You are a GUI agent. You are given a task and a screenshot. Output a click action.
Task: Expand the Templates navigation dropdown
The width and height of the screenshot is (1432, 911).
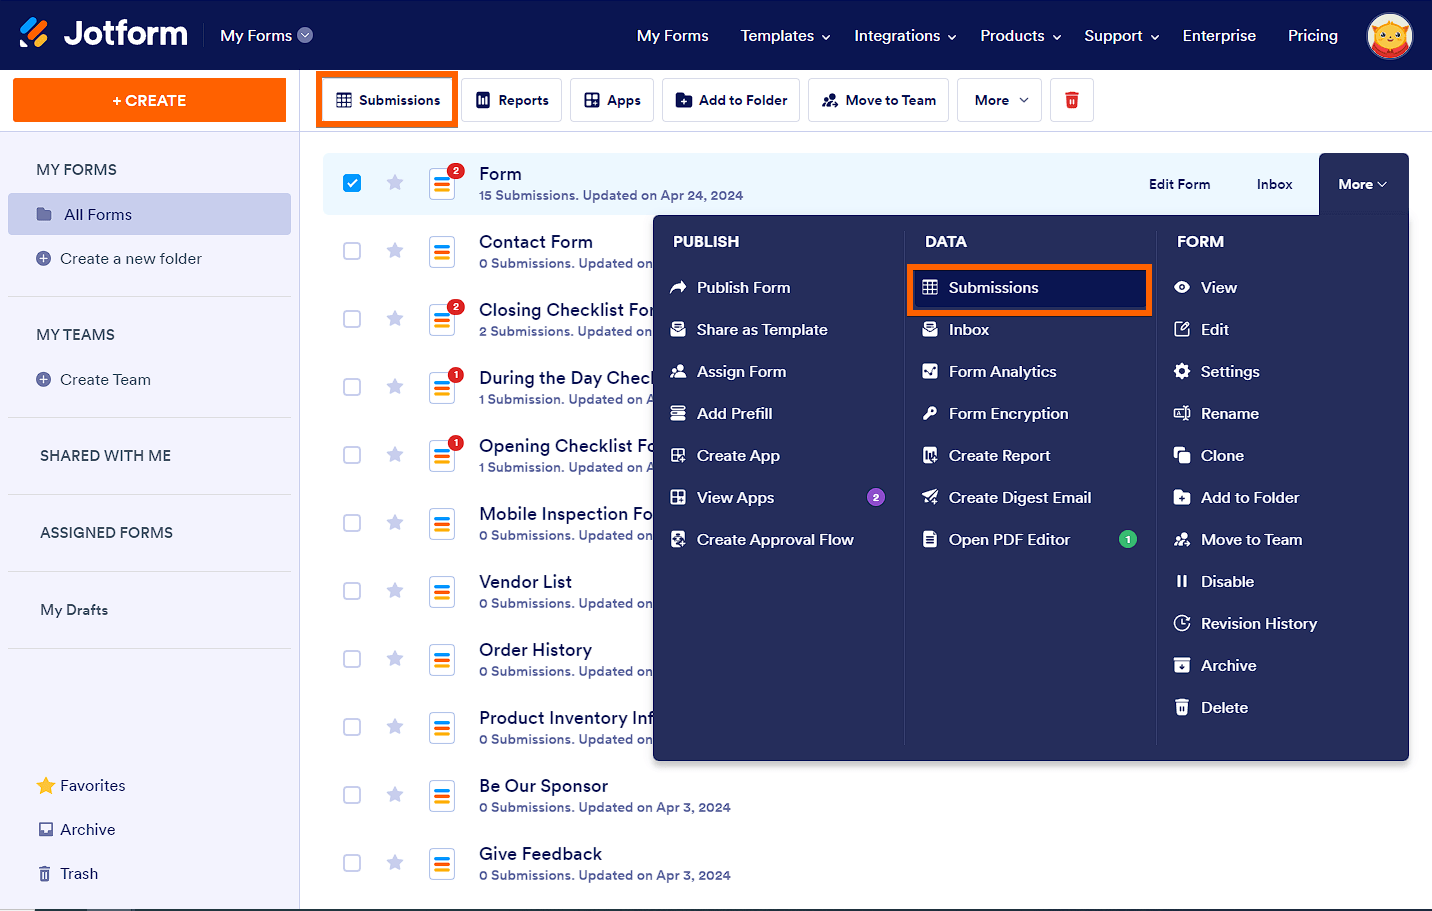pyautogui.click(x=785, y=36)
